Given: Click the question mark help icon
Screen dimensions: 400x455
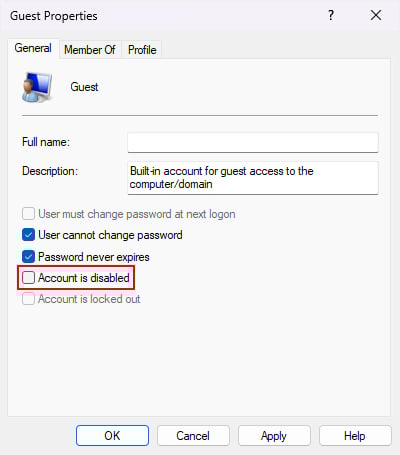Looking at the screenshot, I should click(x=331, y=15).
